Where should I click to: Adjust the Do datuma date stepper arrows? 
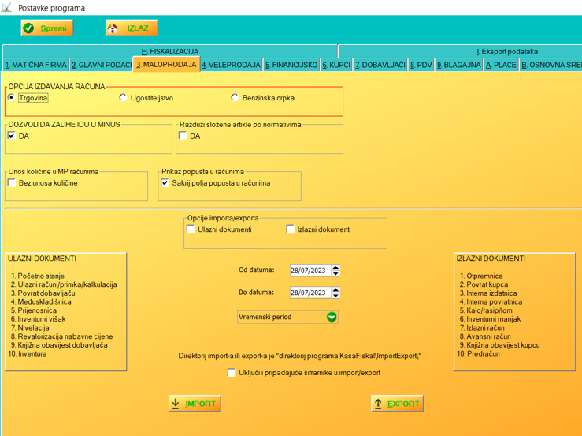coord(336,293)
